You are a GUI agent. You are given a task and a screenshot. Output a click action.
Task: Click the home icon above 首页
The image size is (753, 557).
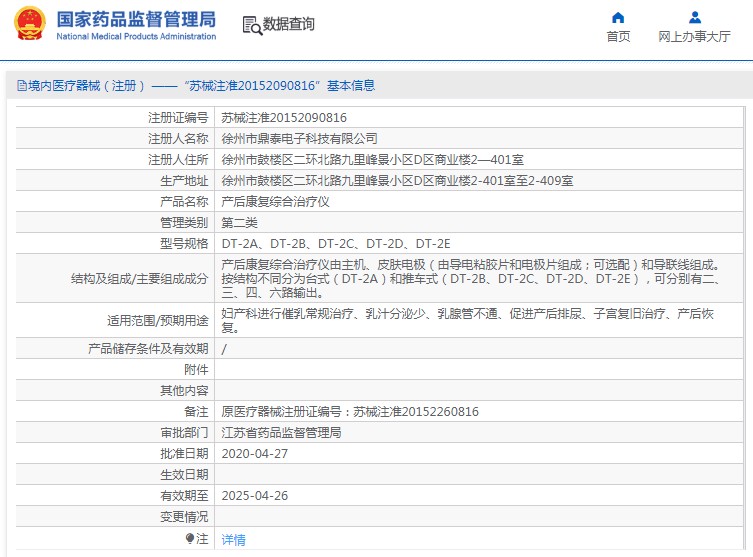click(618, 18)
